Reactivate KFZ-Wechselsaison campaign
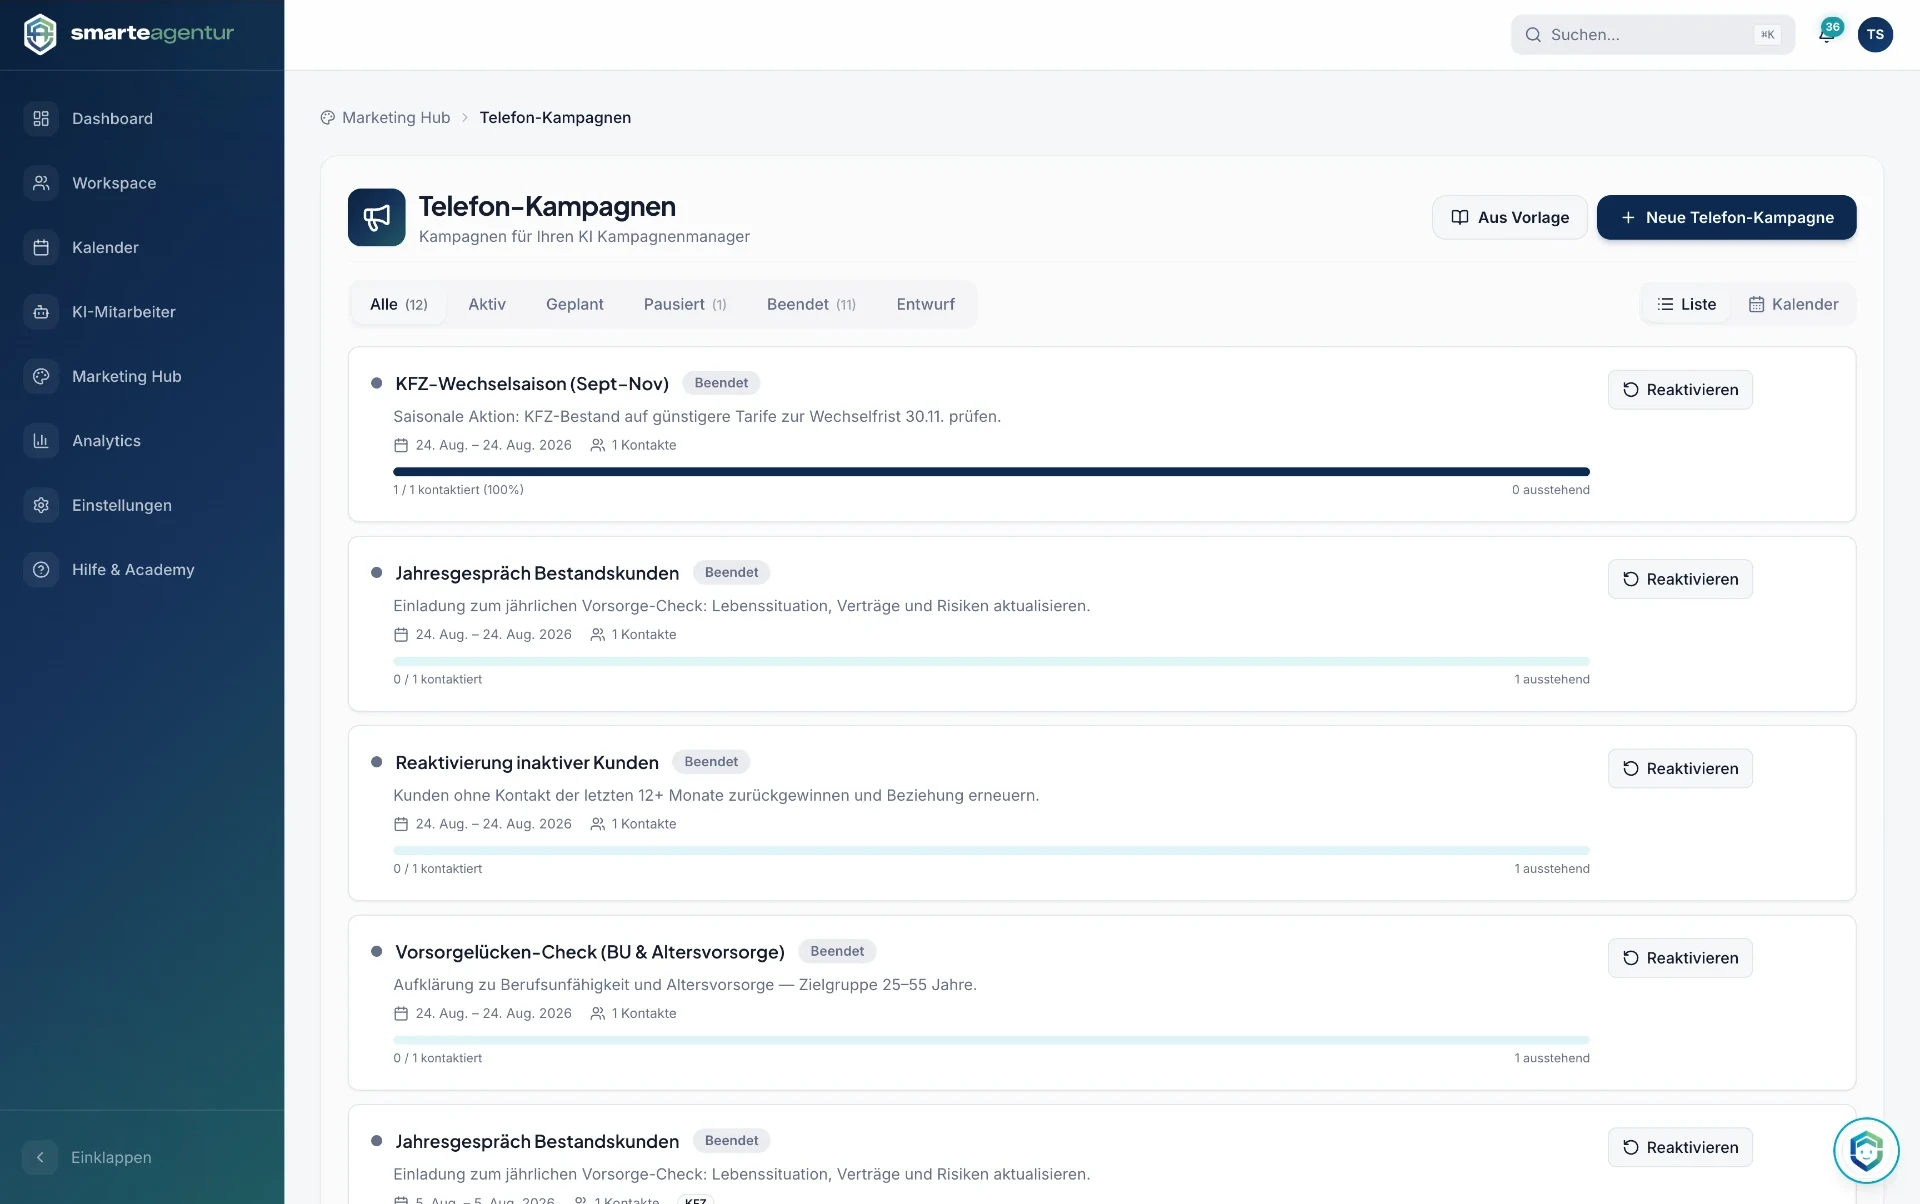The height and width of the screenshot is (1204, 1920). point(1680,389)
